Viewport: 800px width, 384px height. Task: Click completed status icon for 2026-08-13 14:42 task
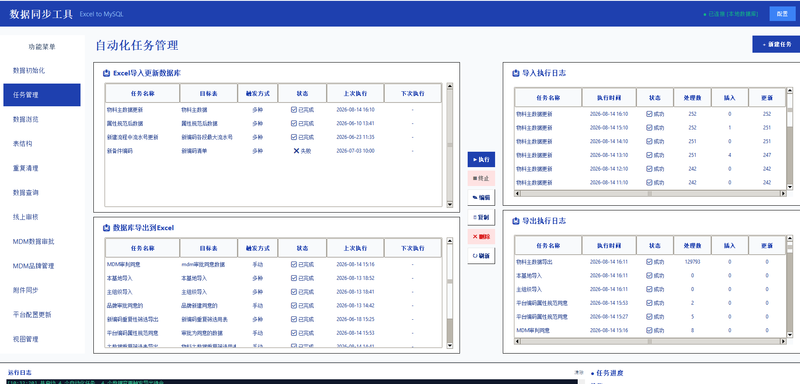(293, 306)
